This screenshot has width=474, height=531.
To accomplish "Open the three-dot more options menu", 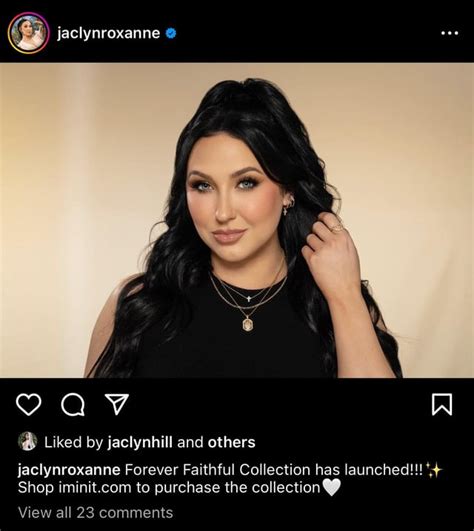I will (x=450, y=33).
